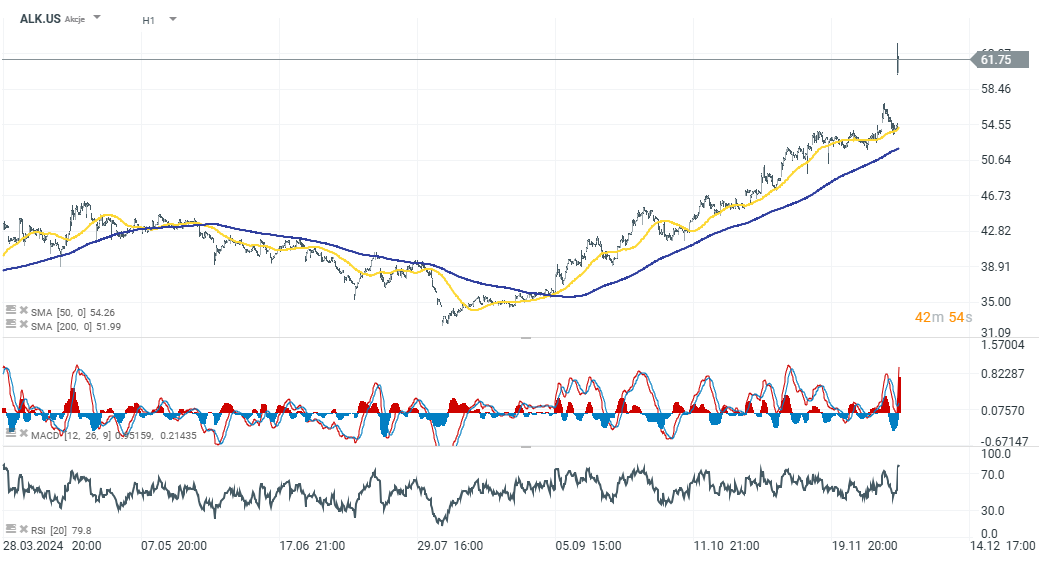Click the 07.05 20:00 time axis label
The image size is (1041, 563).
point(174,546)
